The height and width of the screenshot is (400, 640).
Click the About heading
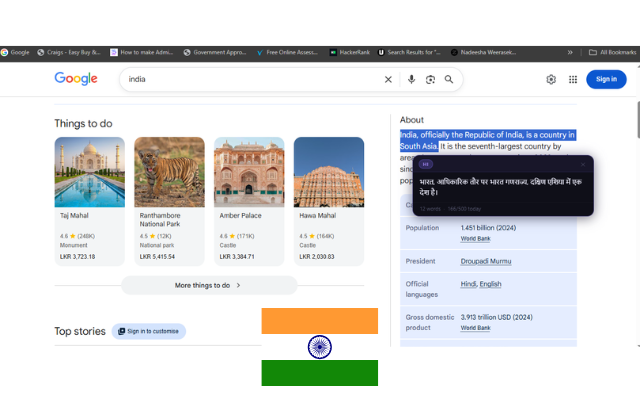(x=411, y=120)
